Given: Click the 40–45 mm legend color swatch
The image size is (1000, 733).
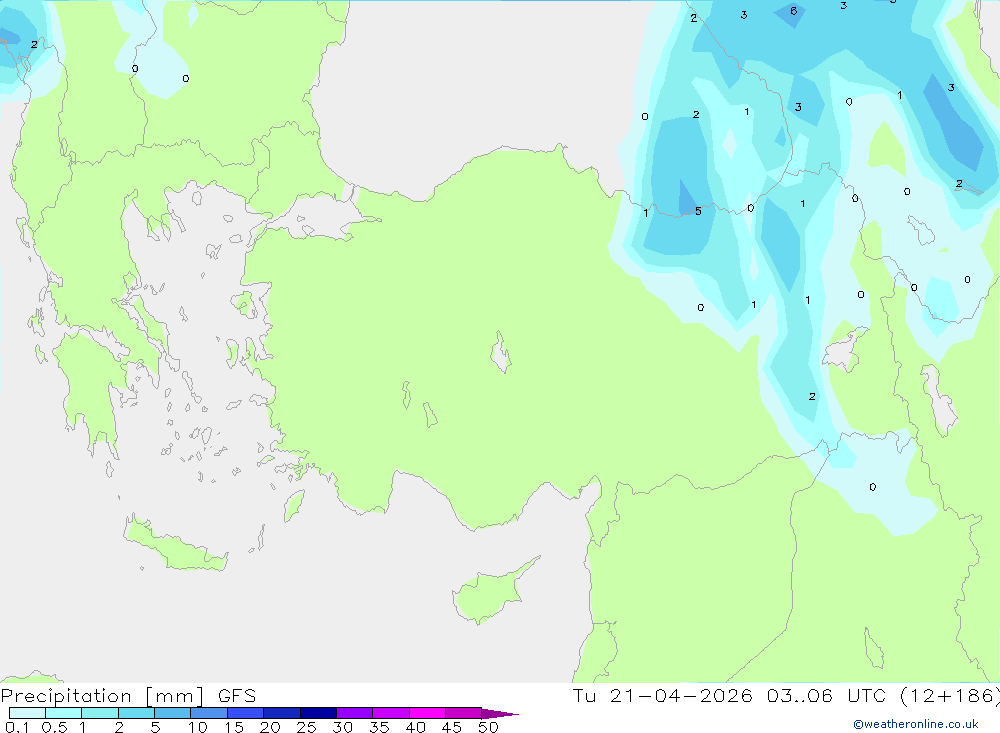Looking at the screenshot, I should tap(427, 713).
